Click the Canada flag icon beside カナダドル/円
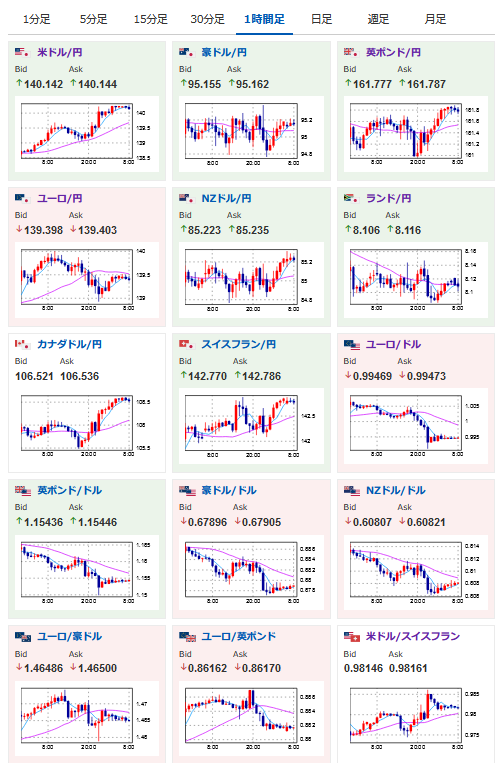Image resolution: width=497 pixels, height=763 pixels. tap(22, 344)
